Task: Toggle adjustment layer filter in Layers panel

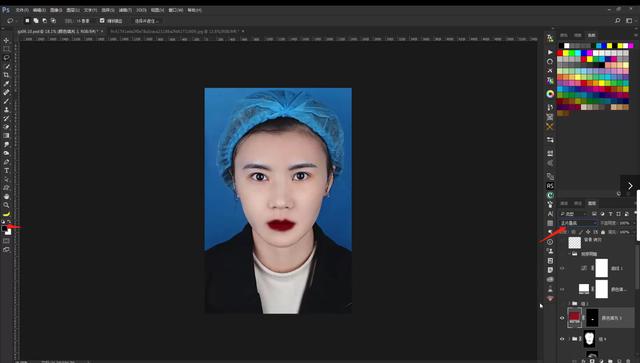Action: [x=602, y=214]
